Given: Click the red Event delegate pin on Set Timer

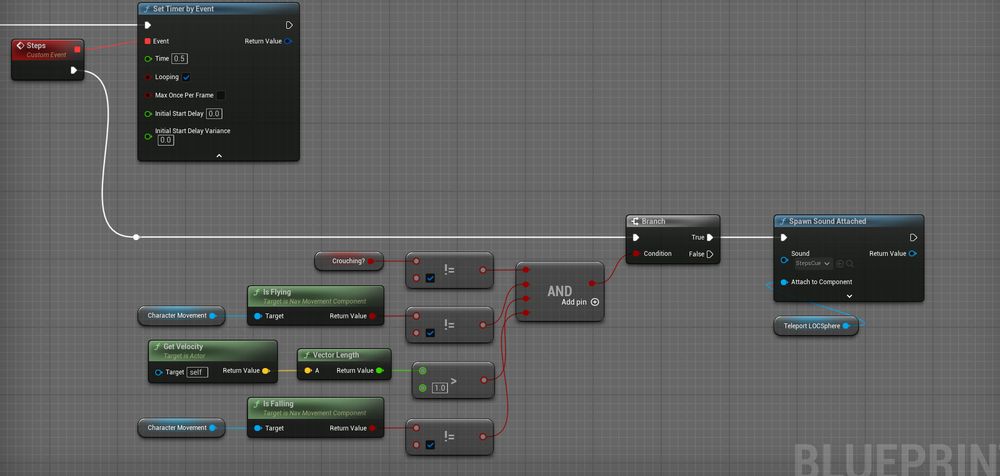Looking at the screenshot, I should [148, 41].
